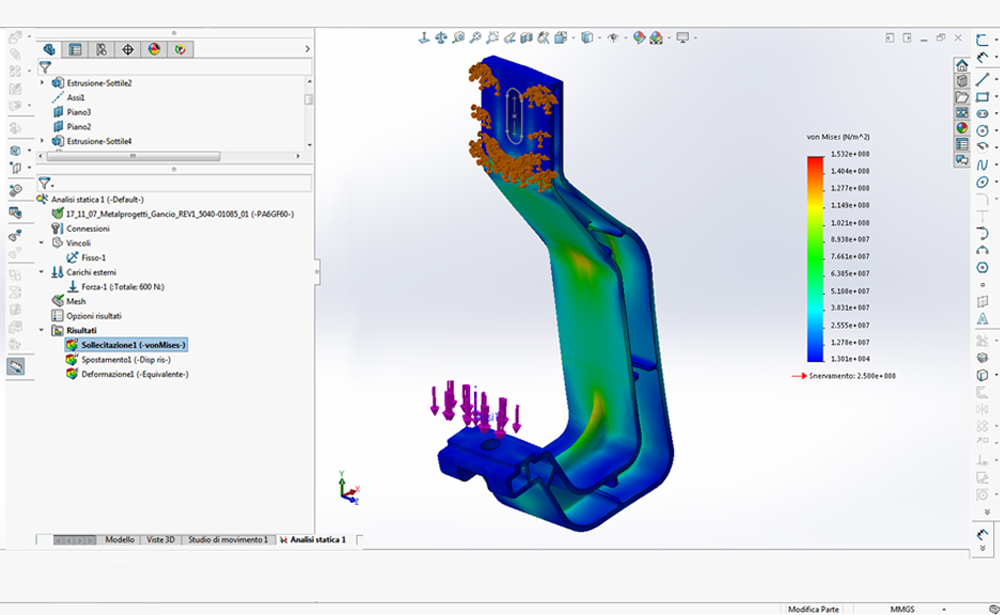This screenshot has width=1000, height=615.
Task: Open the View Palette task pane
Action: tap(962, 113)
